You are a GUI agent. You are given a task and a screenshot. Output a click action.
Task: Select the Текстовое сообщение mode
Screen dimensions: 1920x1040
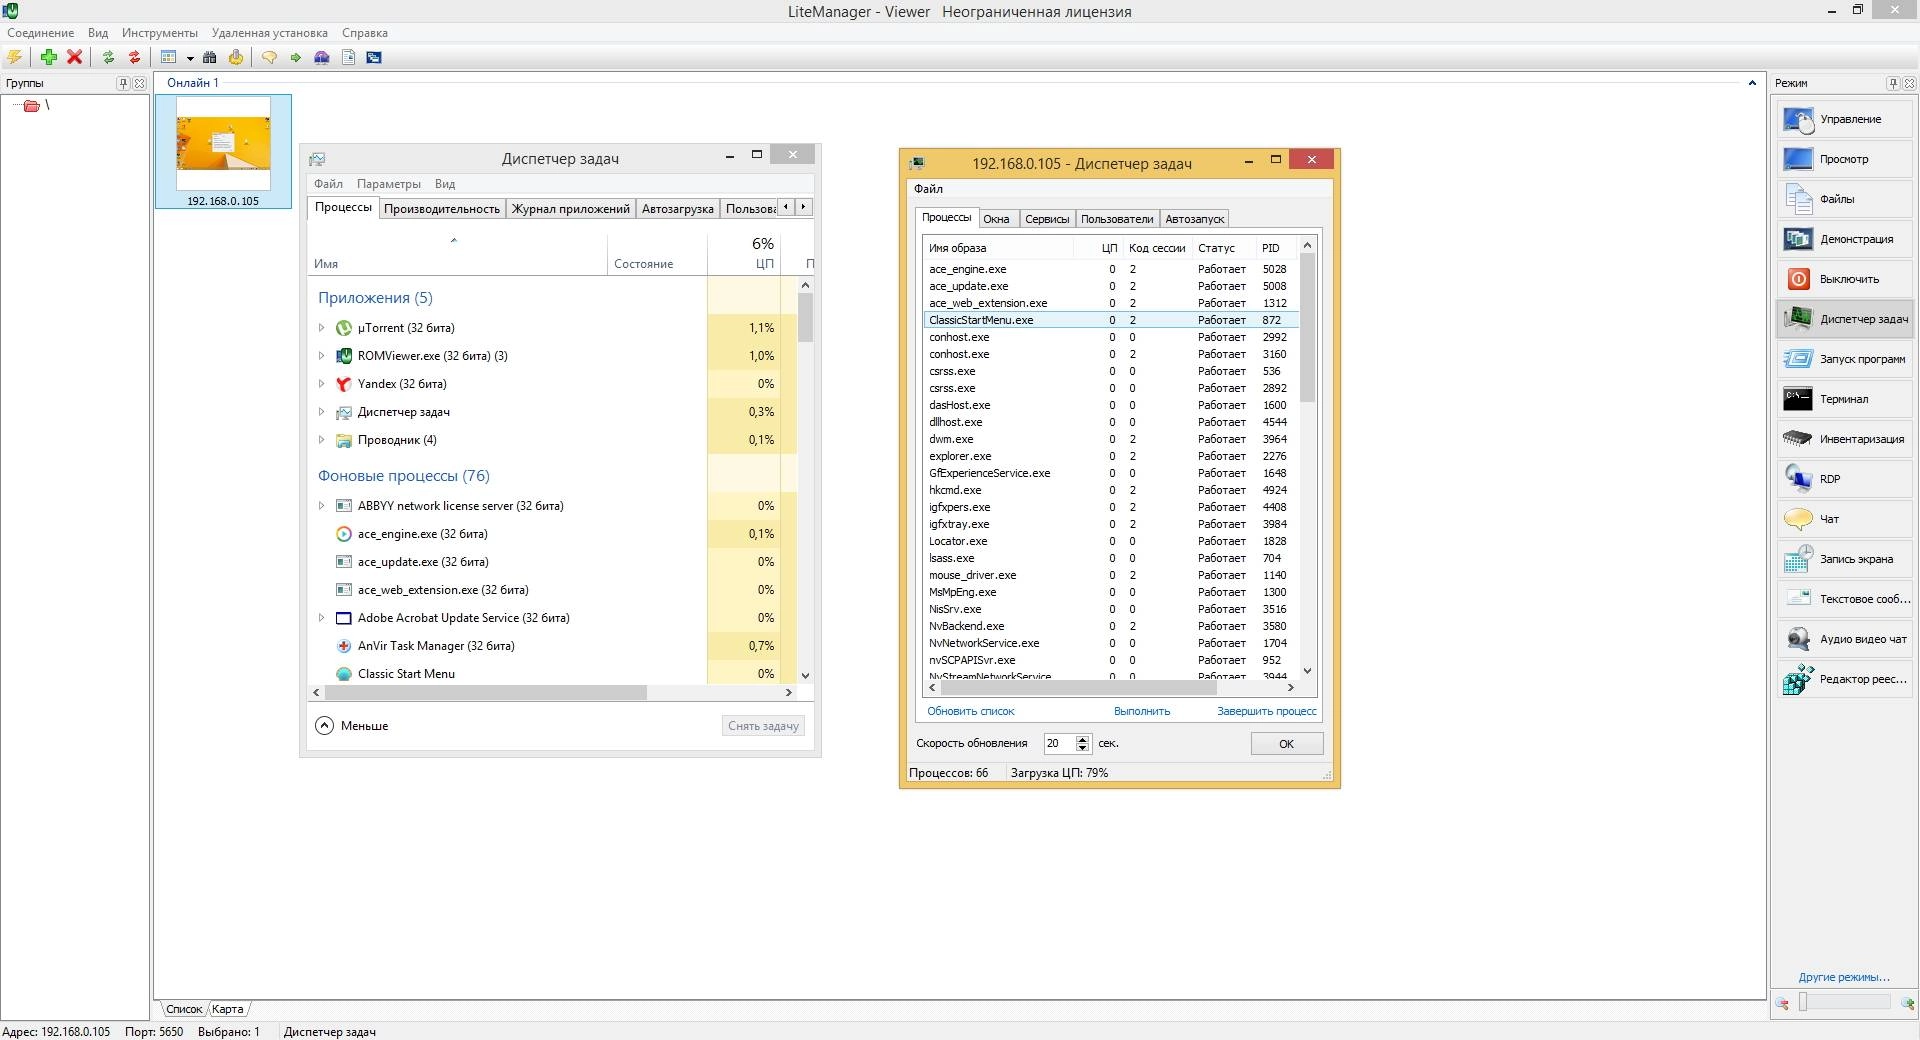coord(1845,599)
